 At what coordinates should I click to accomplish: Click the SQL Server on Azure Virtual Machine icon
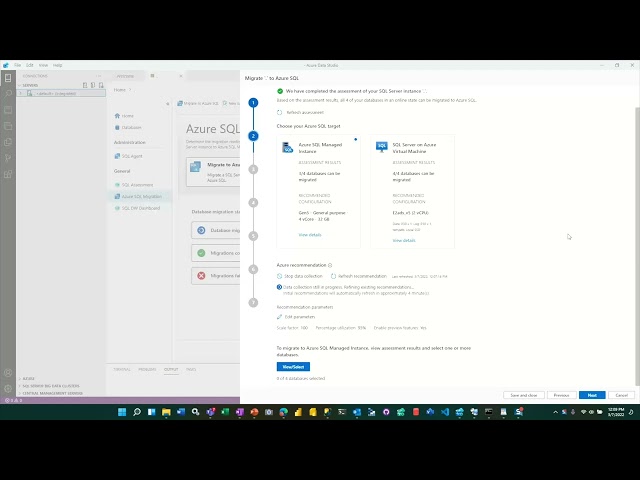pos(382,147)
